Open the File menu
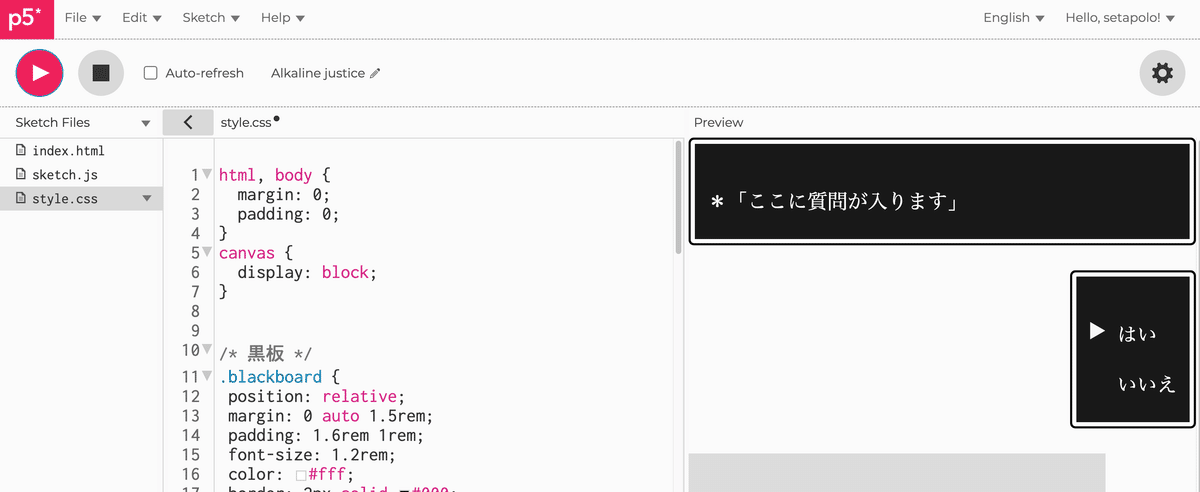 click(x=83, y=18)
